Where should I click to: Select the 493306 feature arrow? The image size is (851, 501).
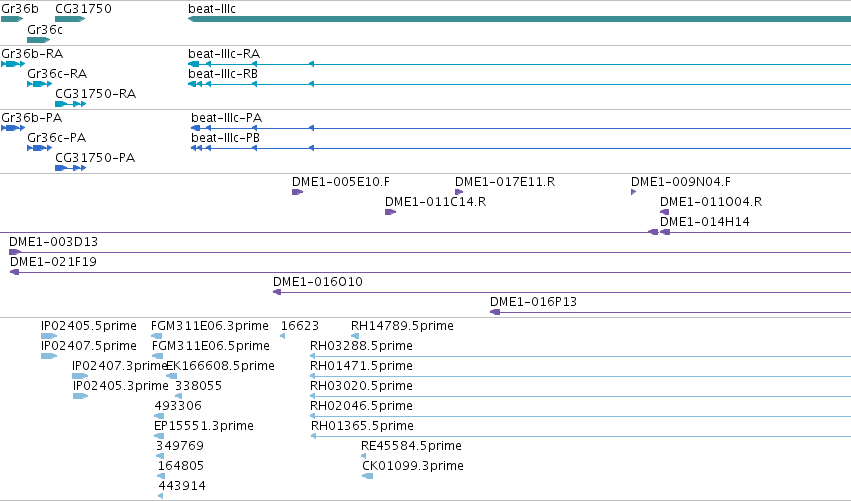159,416
